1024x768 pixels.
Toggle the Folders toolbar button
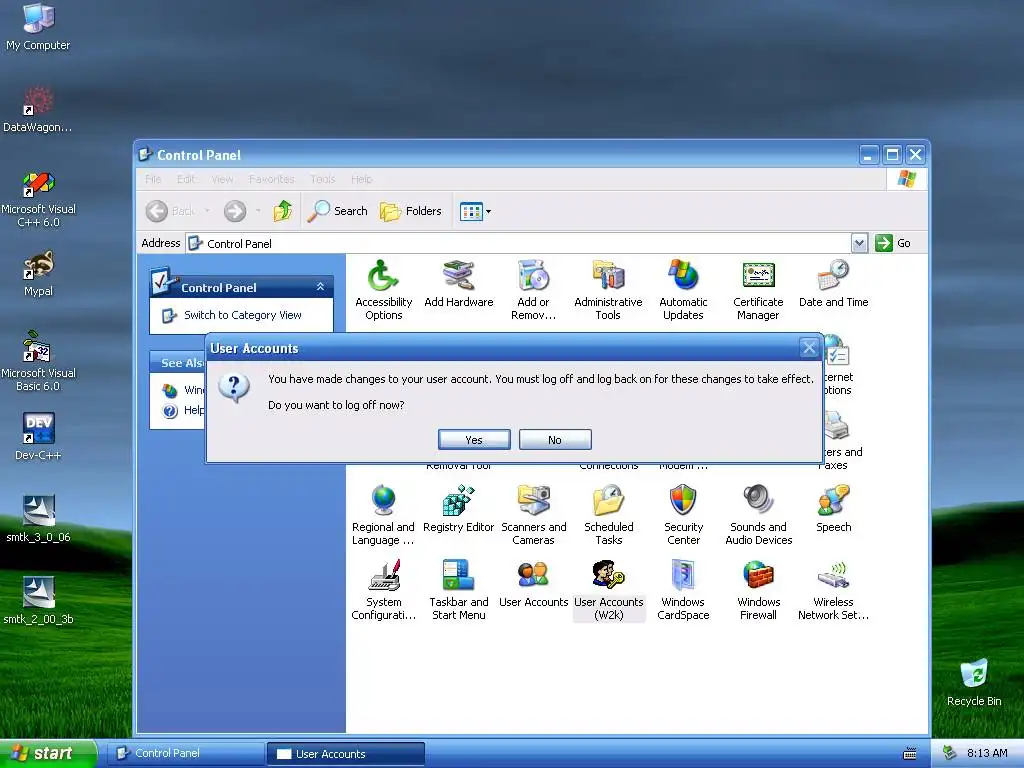point(411,211)
